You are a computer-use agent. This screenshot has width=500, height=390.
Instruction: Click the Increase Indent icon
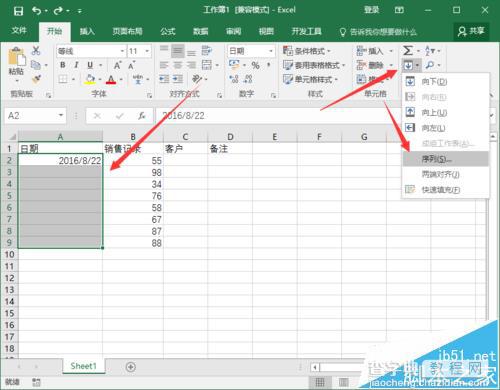tap(178, 79)
